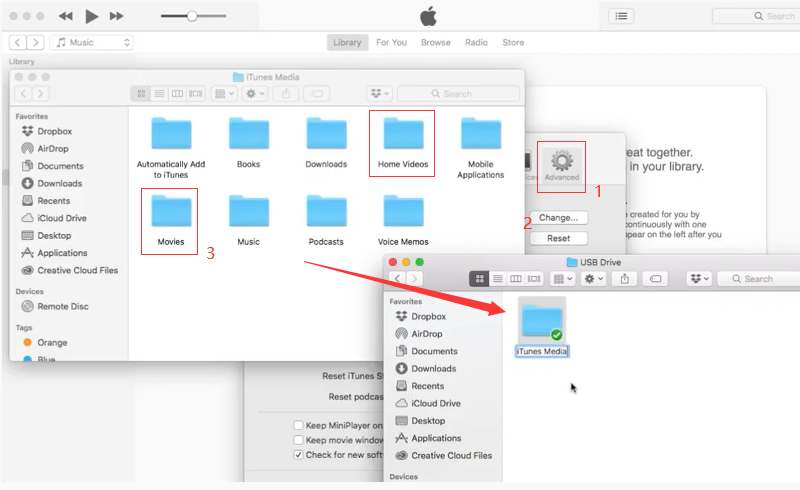The image size is (800, 490).
Task: Click the iTunes search field
Action: coord(756,16)
